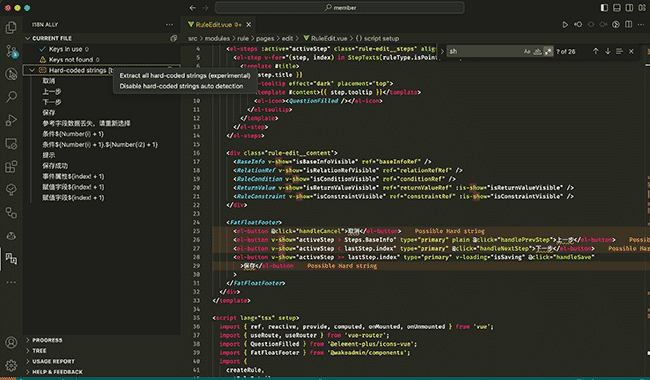Close the RuleEdit.vue tab
This screenshot has height=380, width=650.
[248, 24]
